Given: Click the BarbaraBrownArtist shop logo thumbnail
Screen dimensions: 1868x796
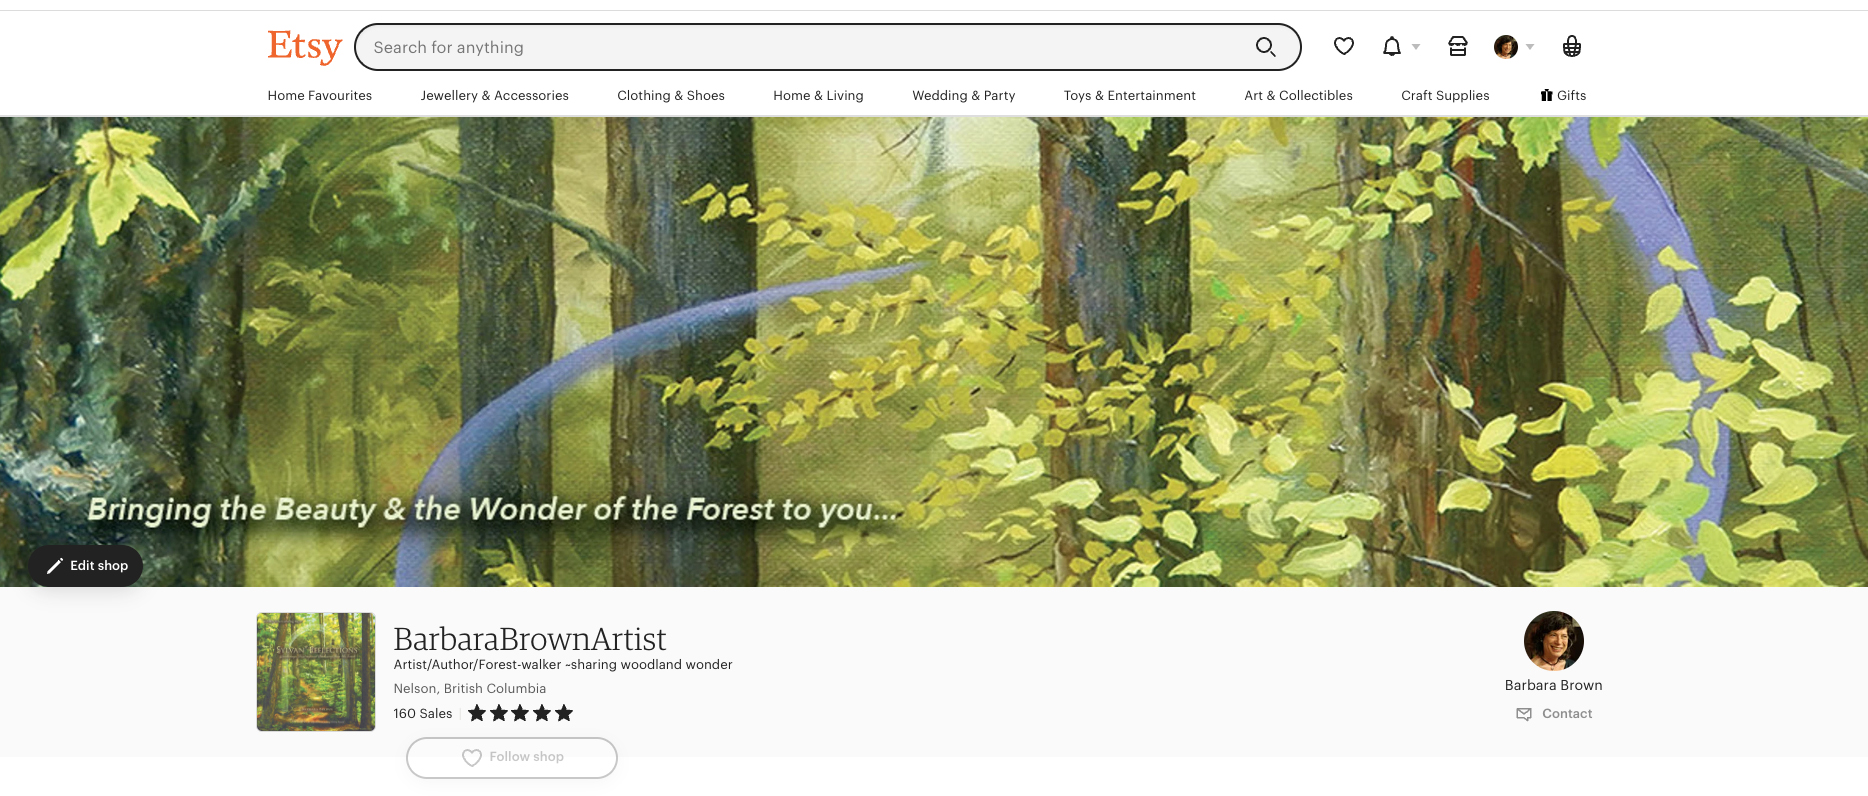Looking at the screenshot, I should click(316, 672).
